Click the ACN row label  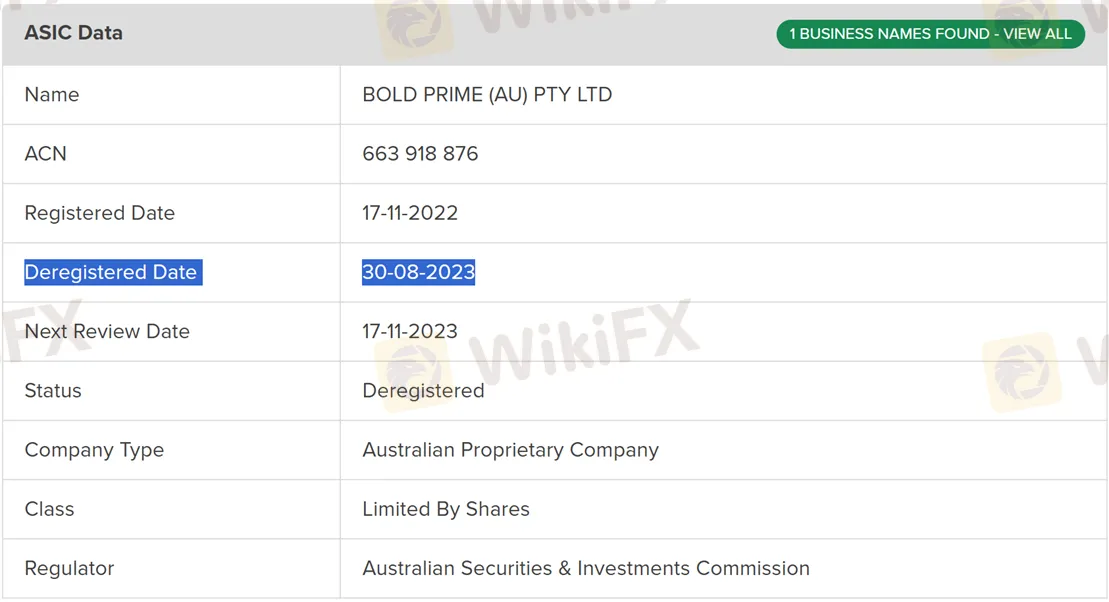click(46, 154)
